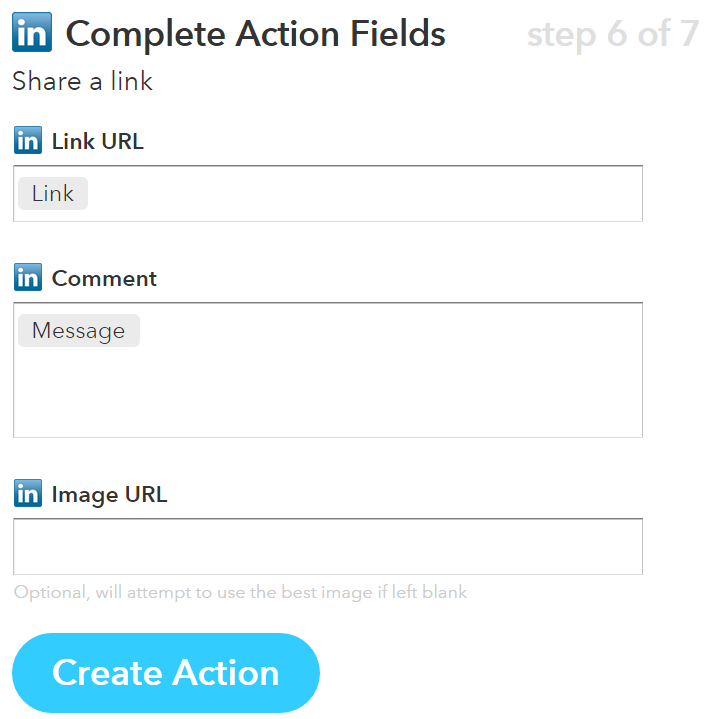
Task: Click the Share a link subtitle
Action: (x=82, y=81)
